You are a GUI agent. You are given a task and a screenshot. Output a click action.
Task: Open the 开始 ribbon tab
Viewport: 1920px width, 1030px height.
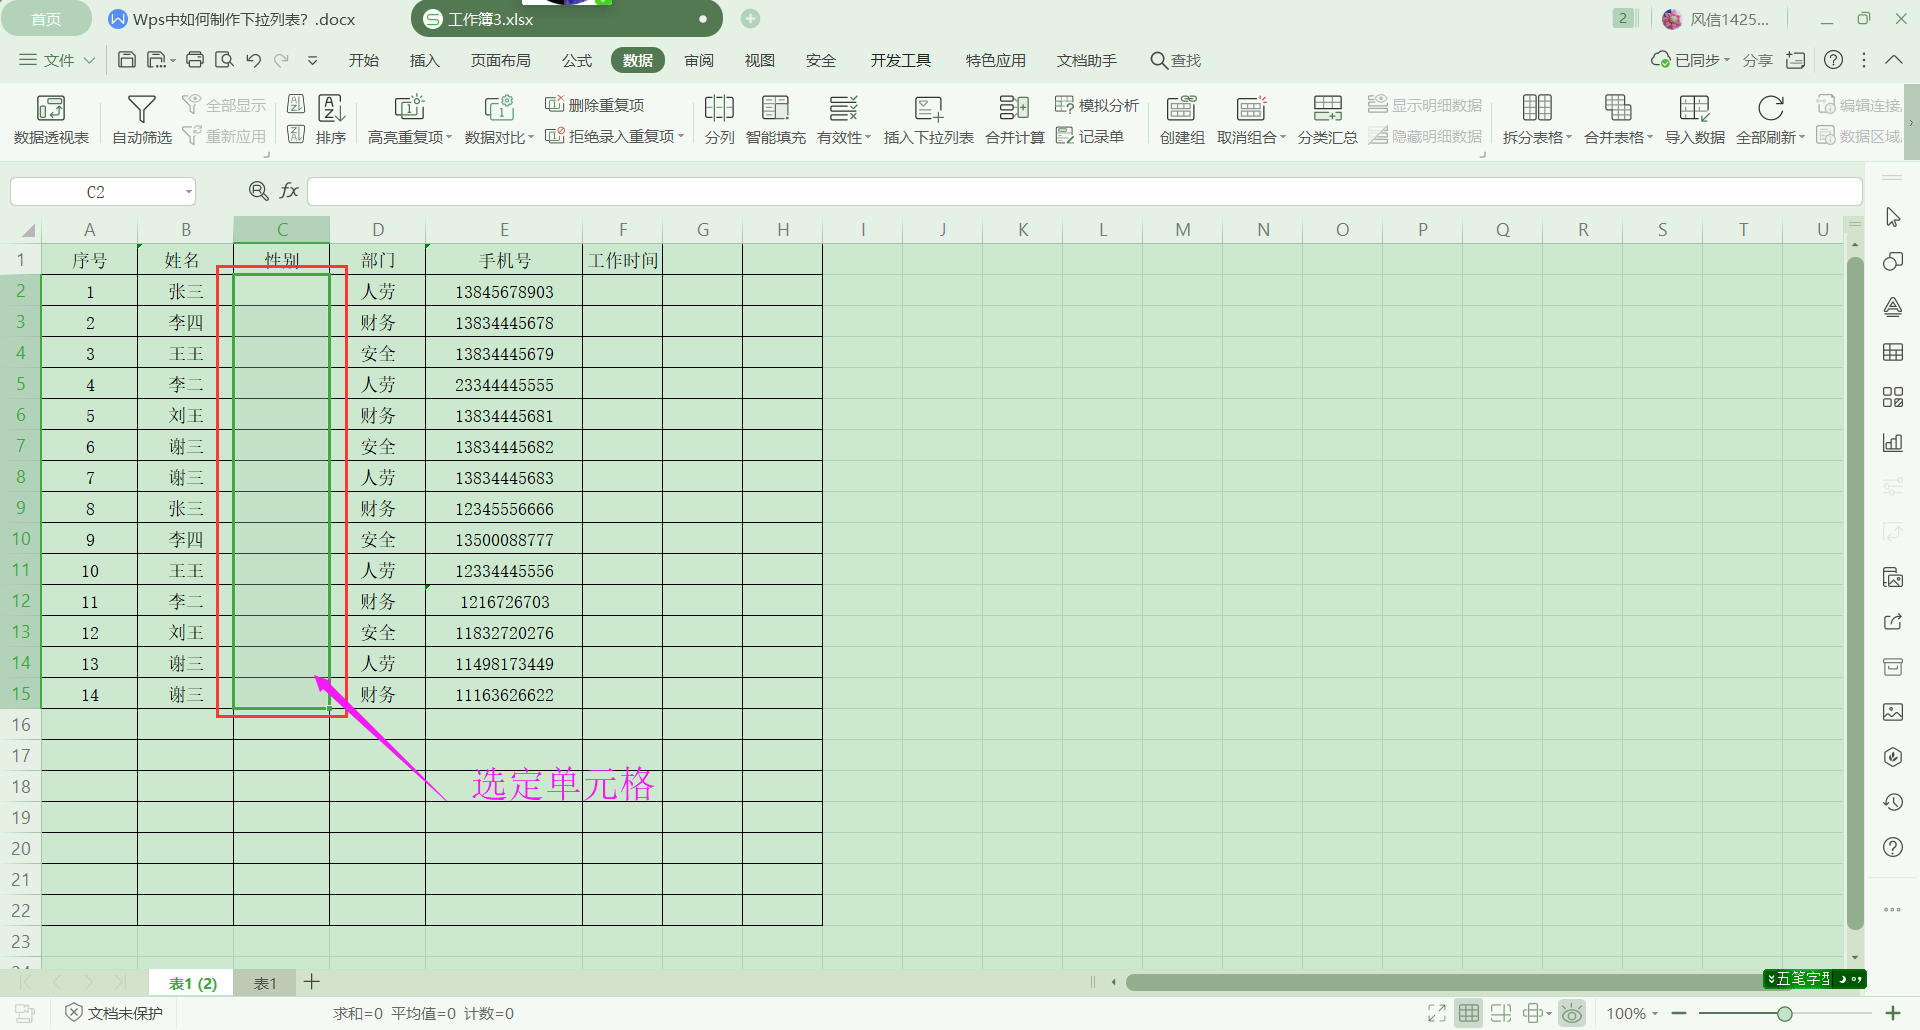coord(364,60)
